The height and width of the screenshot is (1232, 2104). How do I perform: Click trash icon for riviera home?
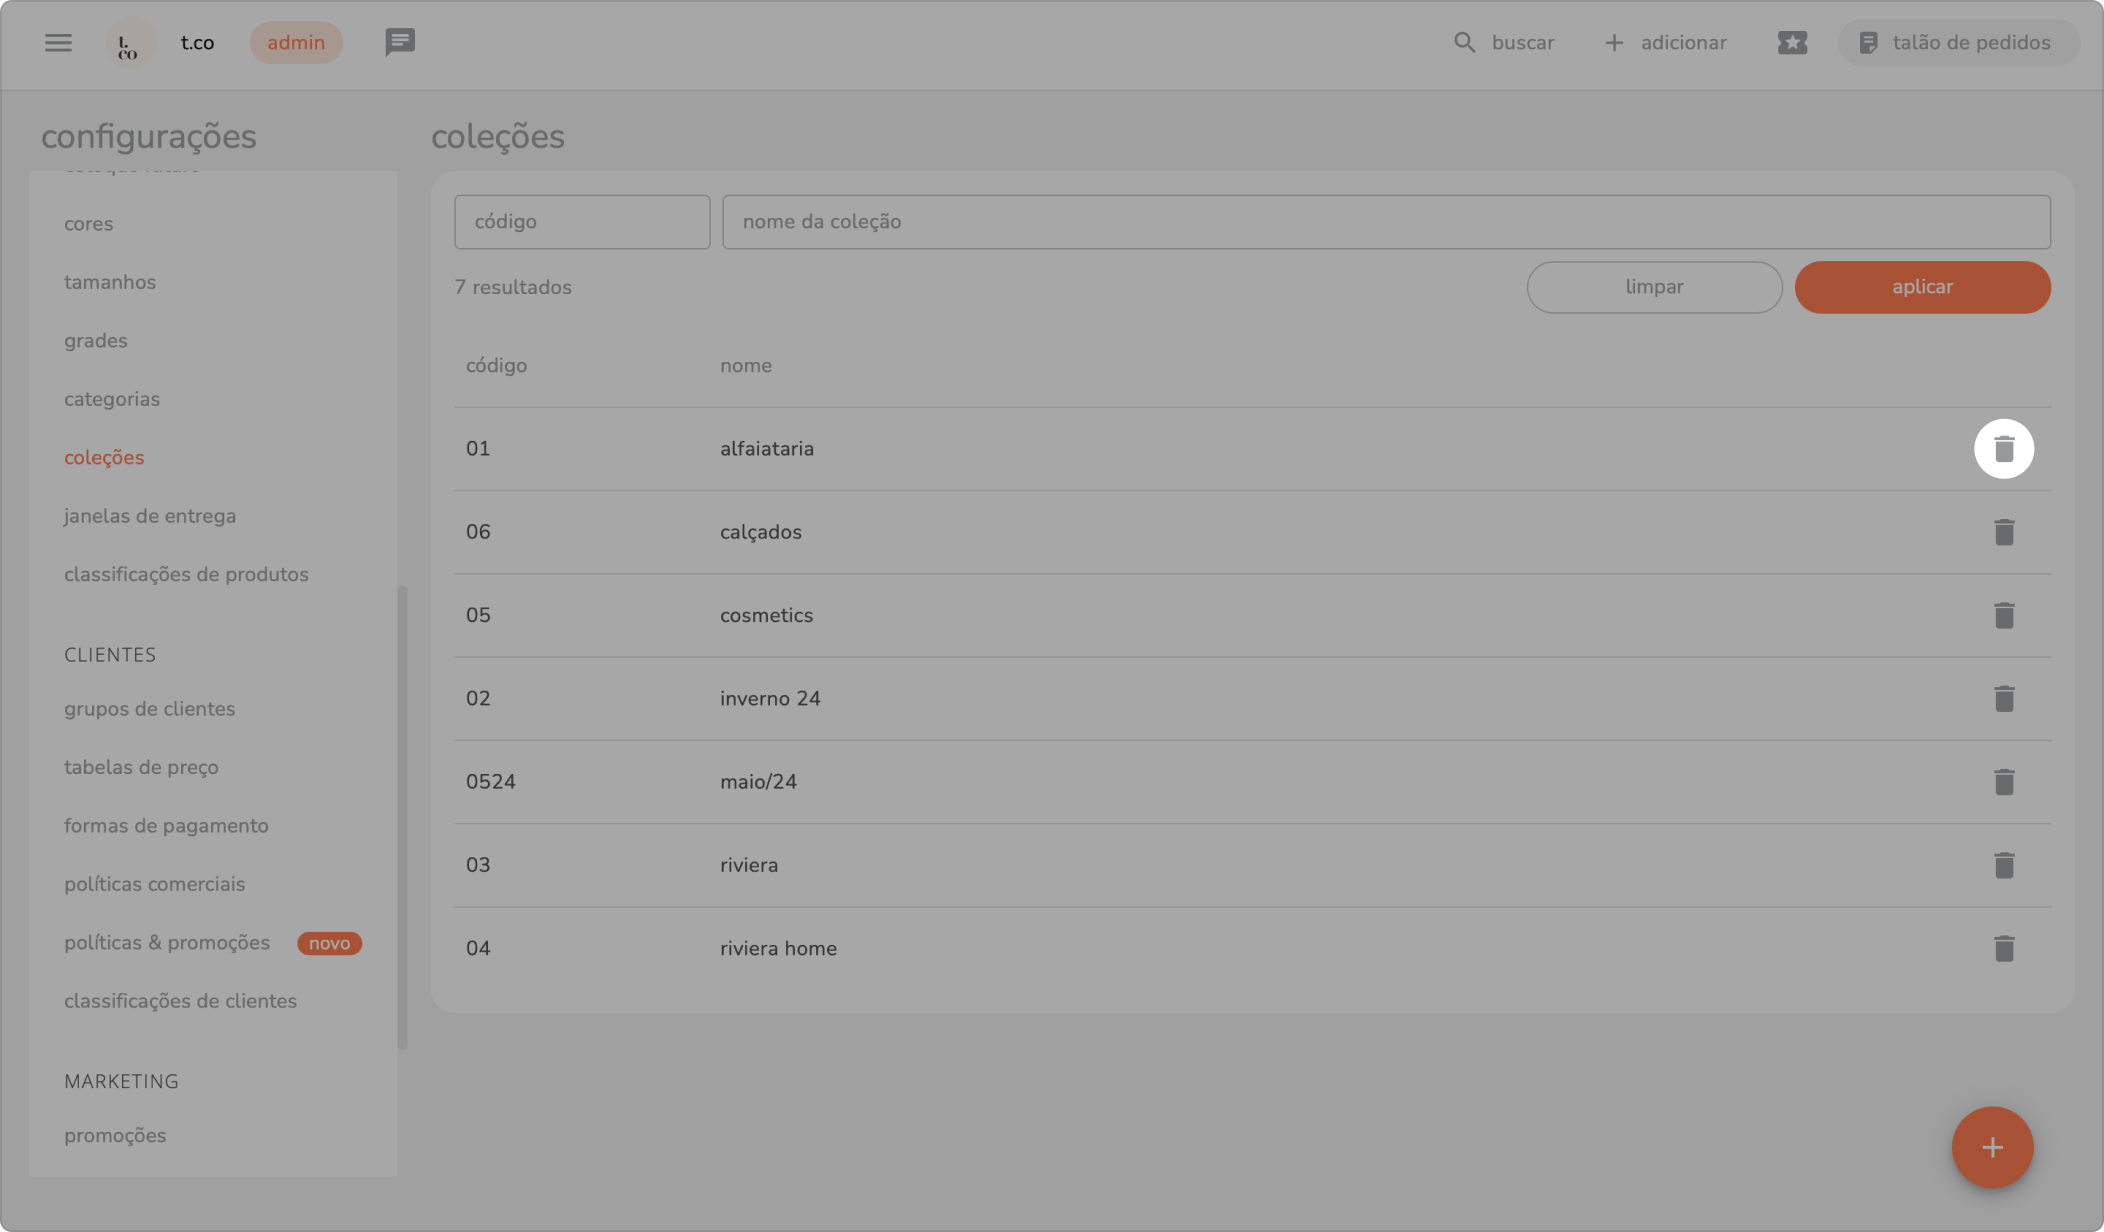[2003, 948]
